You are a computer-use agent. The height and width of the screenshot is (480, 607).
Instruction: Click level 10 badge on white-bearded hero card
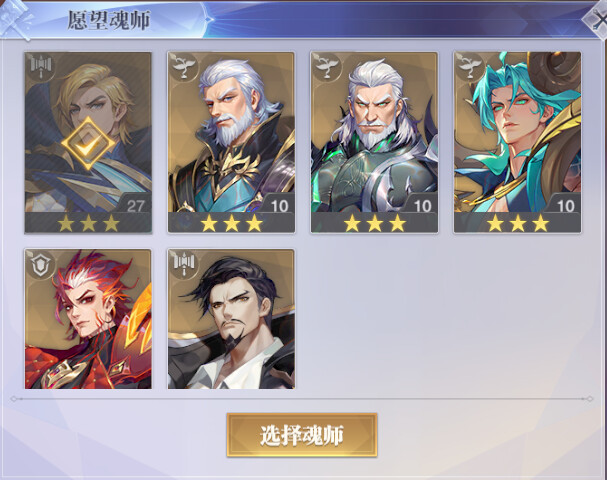pos(279,206)
